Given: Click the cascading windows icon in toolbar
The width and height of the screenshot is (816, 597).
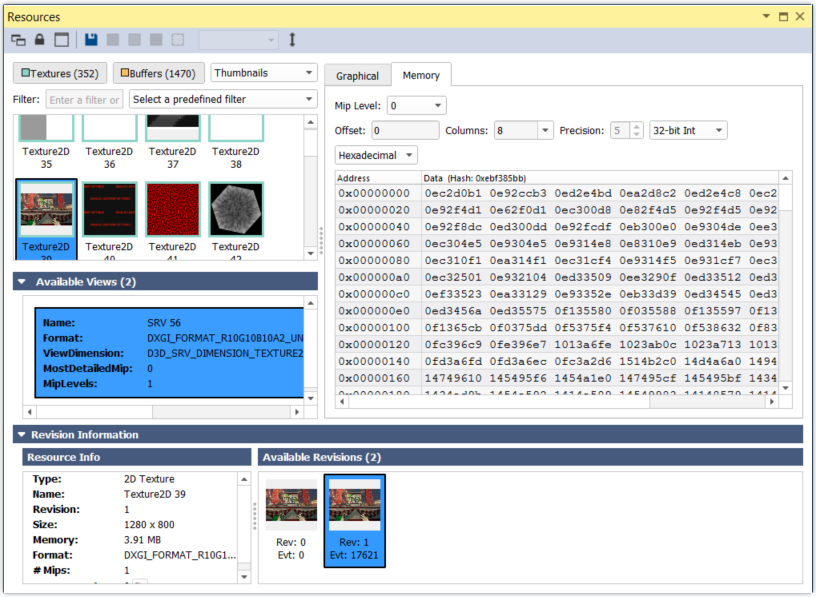Looking at the screenshot, I should coord(19,40).
